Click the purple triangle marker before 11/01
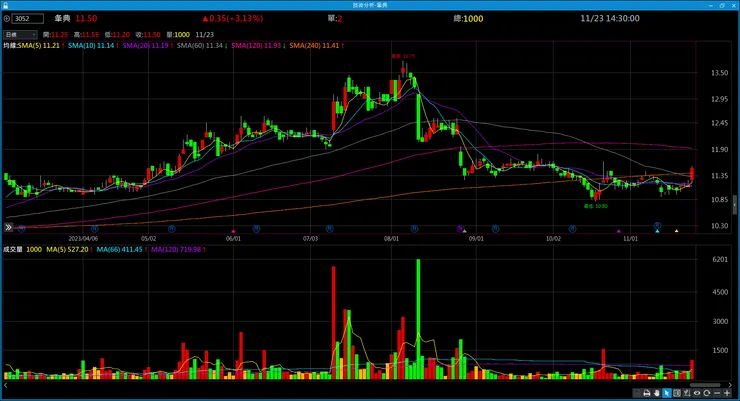Screen dimensions: 740x401 [x=619, y=231]
